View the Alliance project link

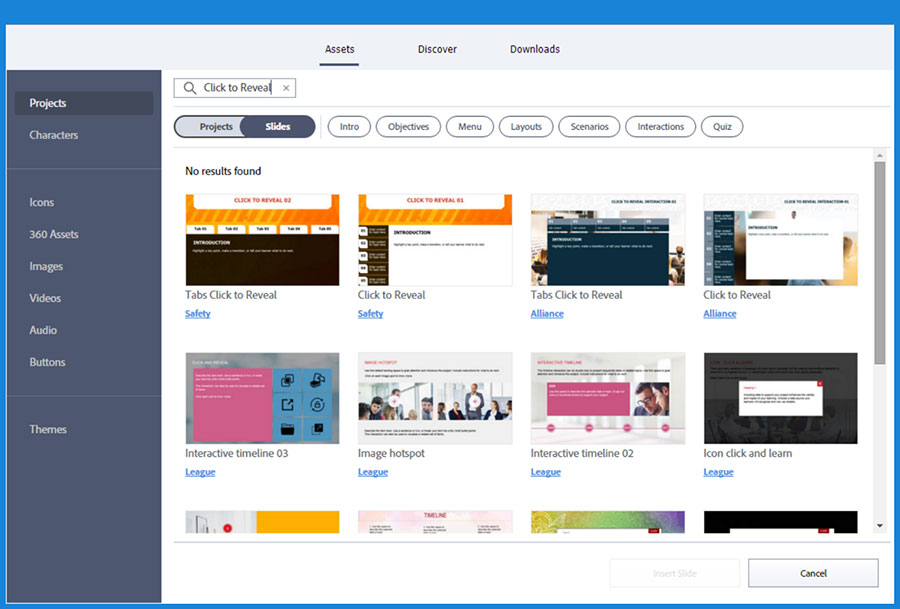point(547,313)
